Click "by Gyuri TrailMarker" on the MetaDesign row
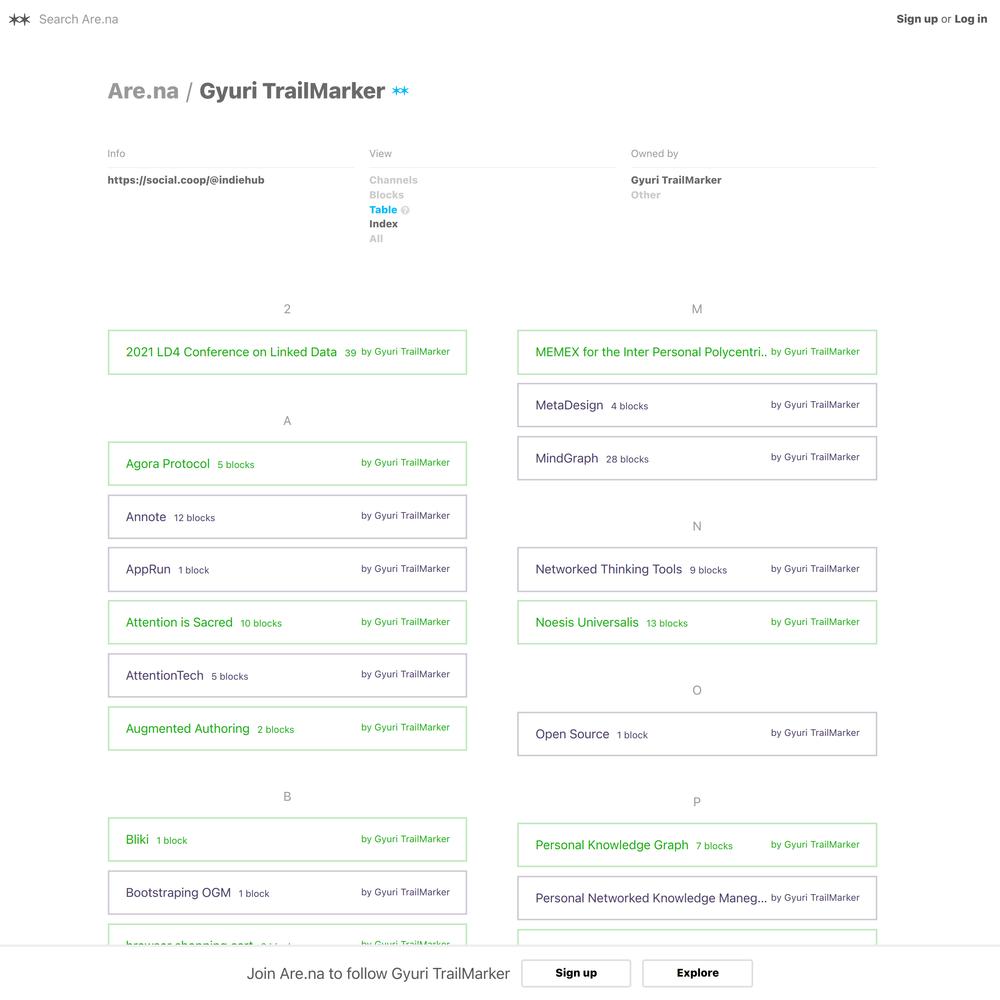This screenshot has width=1000, height=1000. coord(815,405)
